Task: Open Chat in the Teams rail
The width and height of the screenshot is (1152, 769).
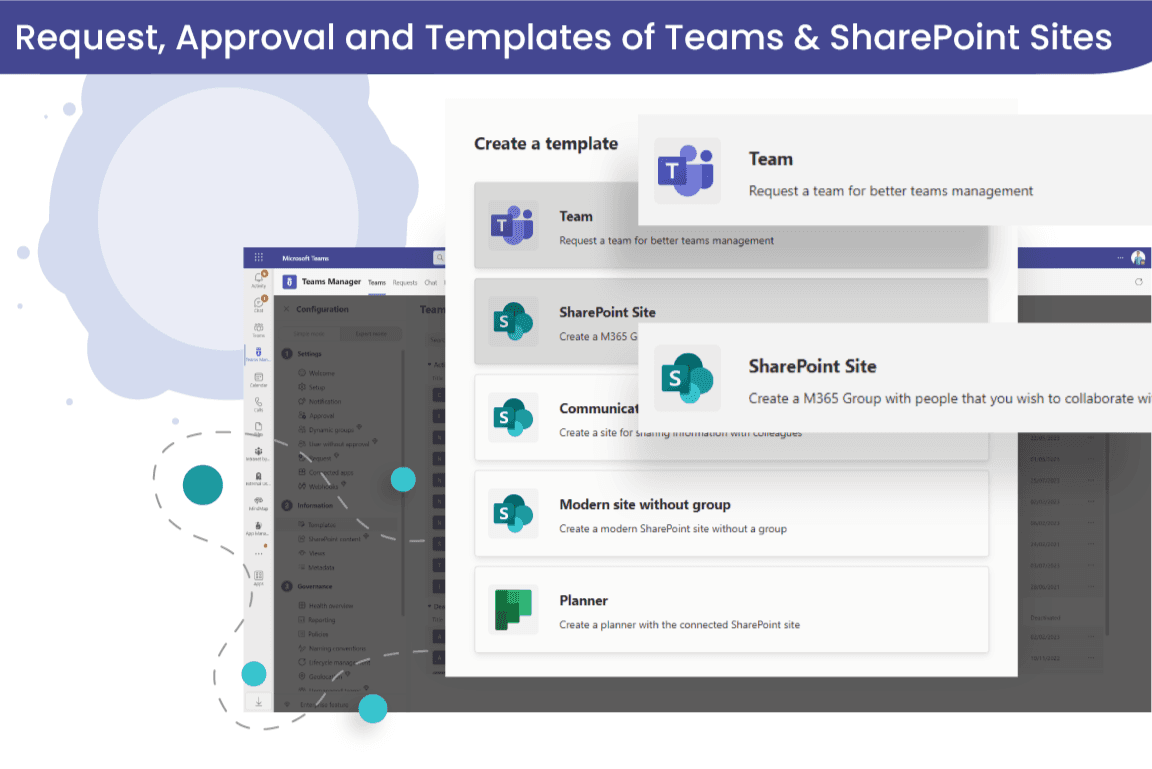Action: (x=259, y=303)
